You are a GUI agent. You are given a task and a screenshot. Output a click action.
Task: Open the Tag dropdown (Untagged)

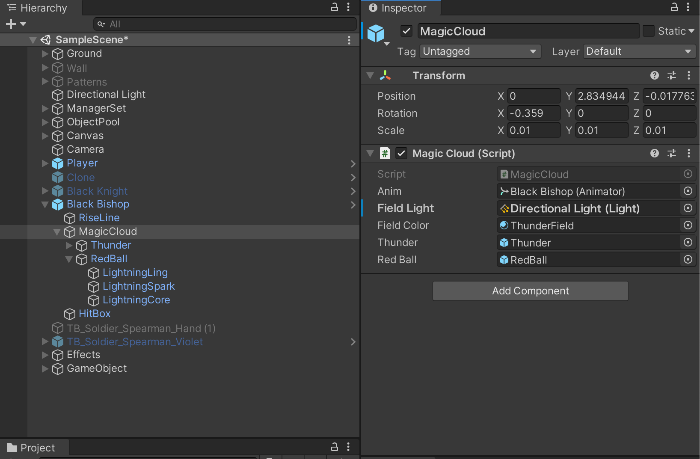[x=480, y=52]
